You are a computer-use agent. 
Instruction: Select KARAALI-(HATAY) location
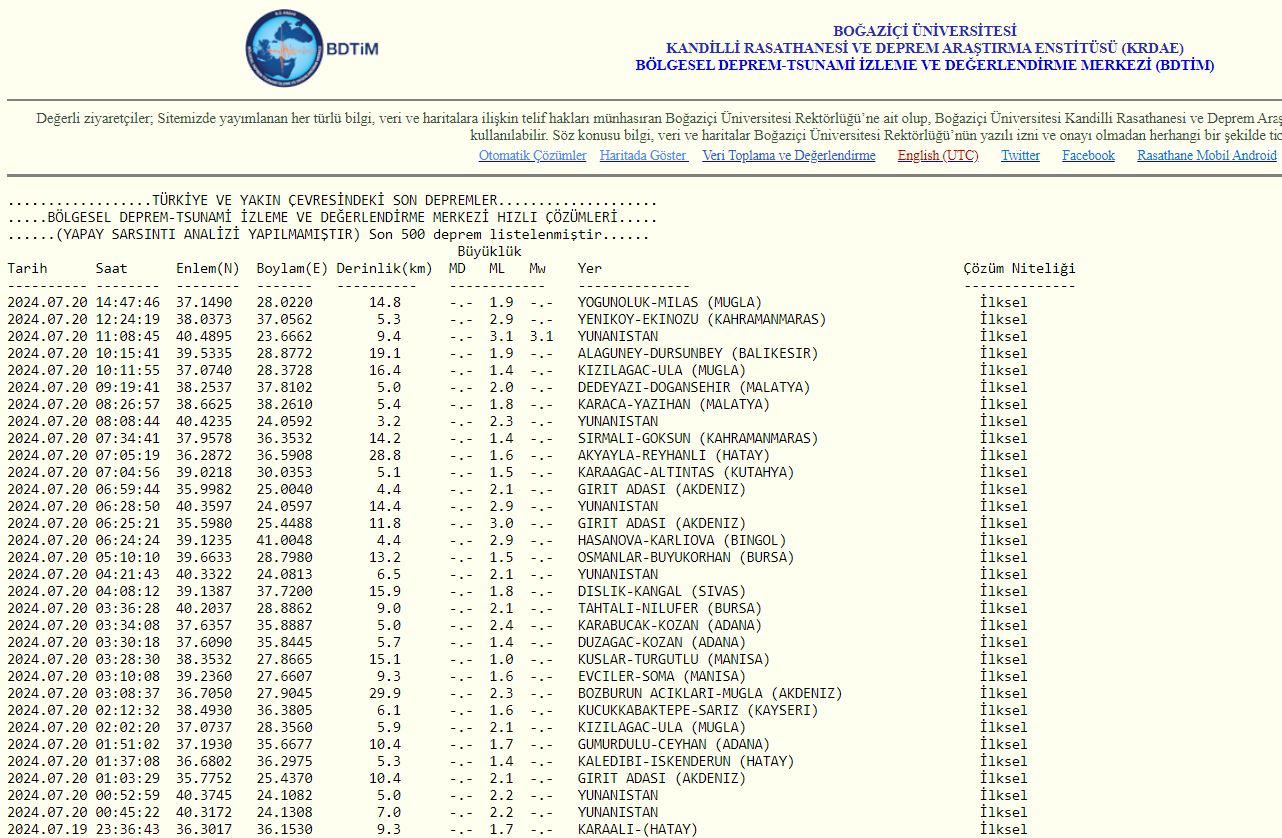pos(638,829)
